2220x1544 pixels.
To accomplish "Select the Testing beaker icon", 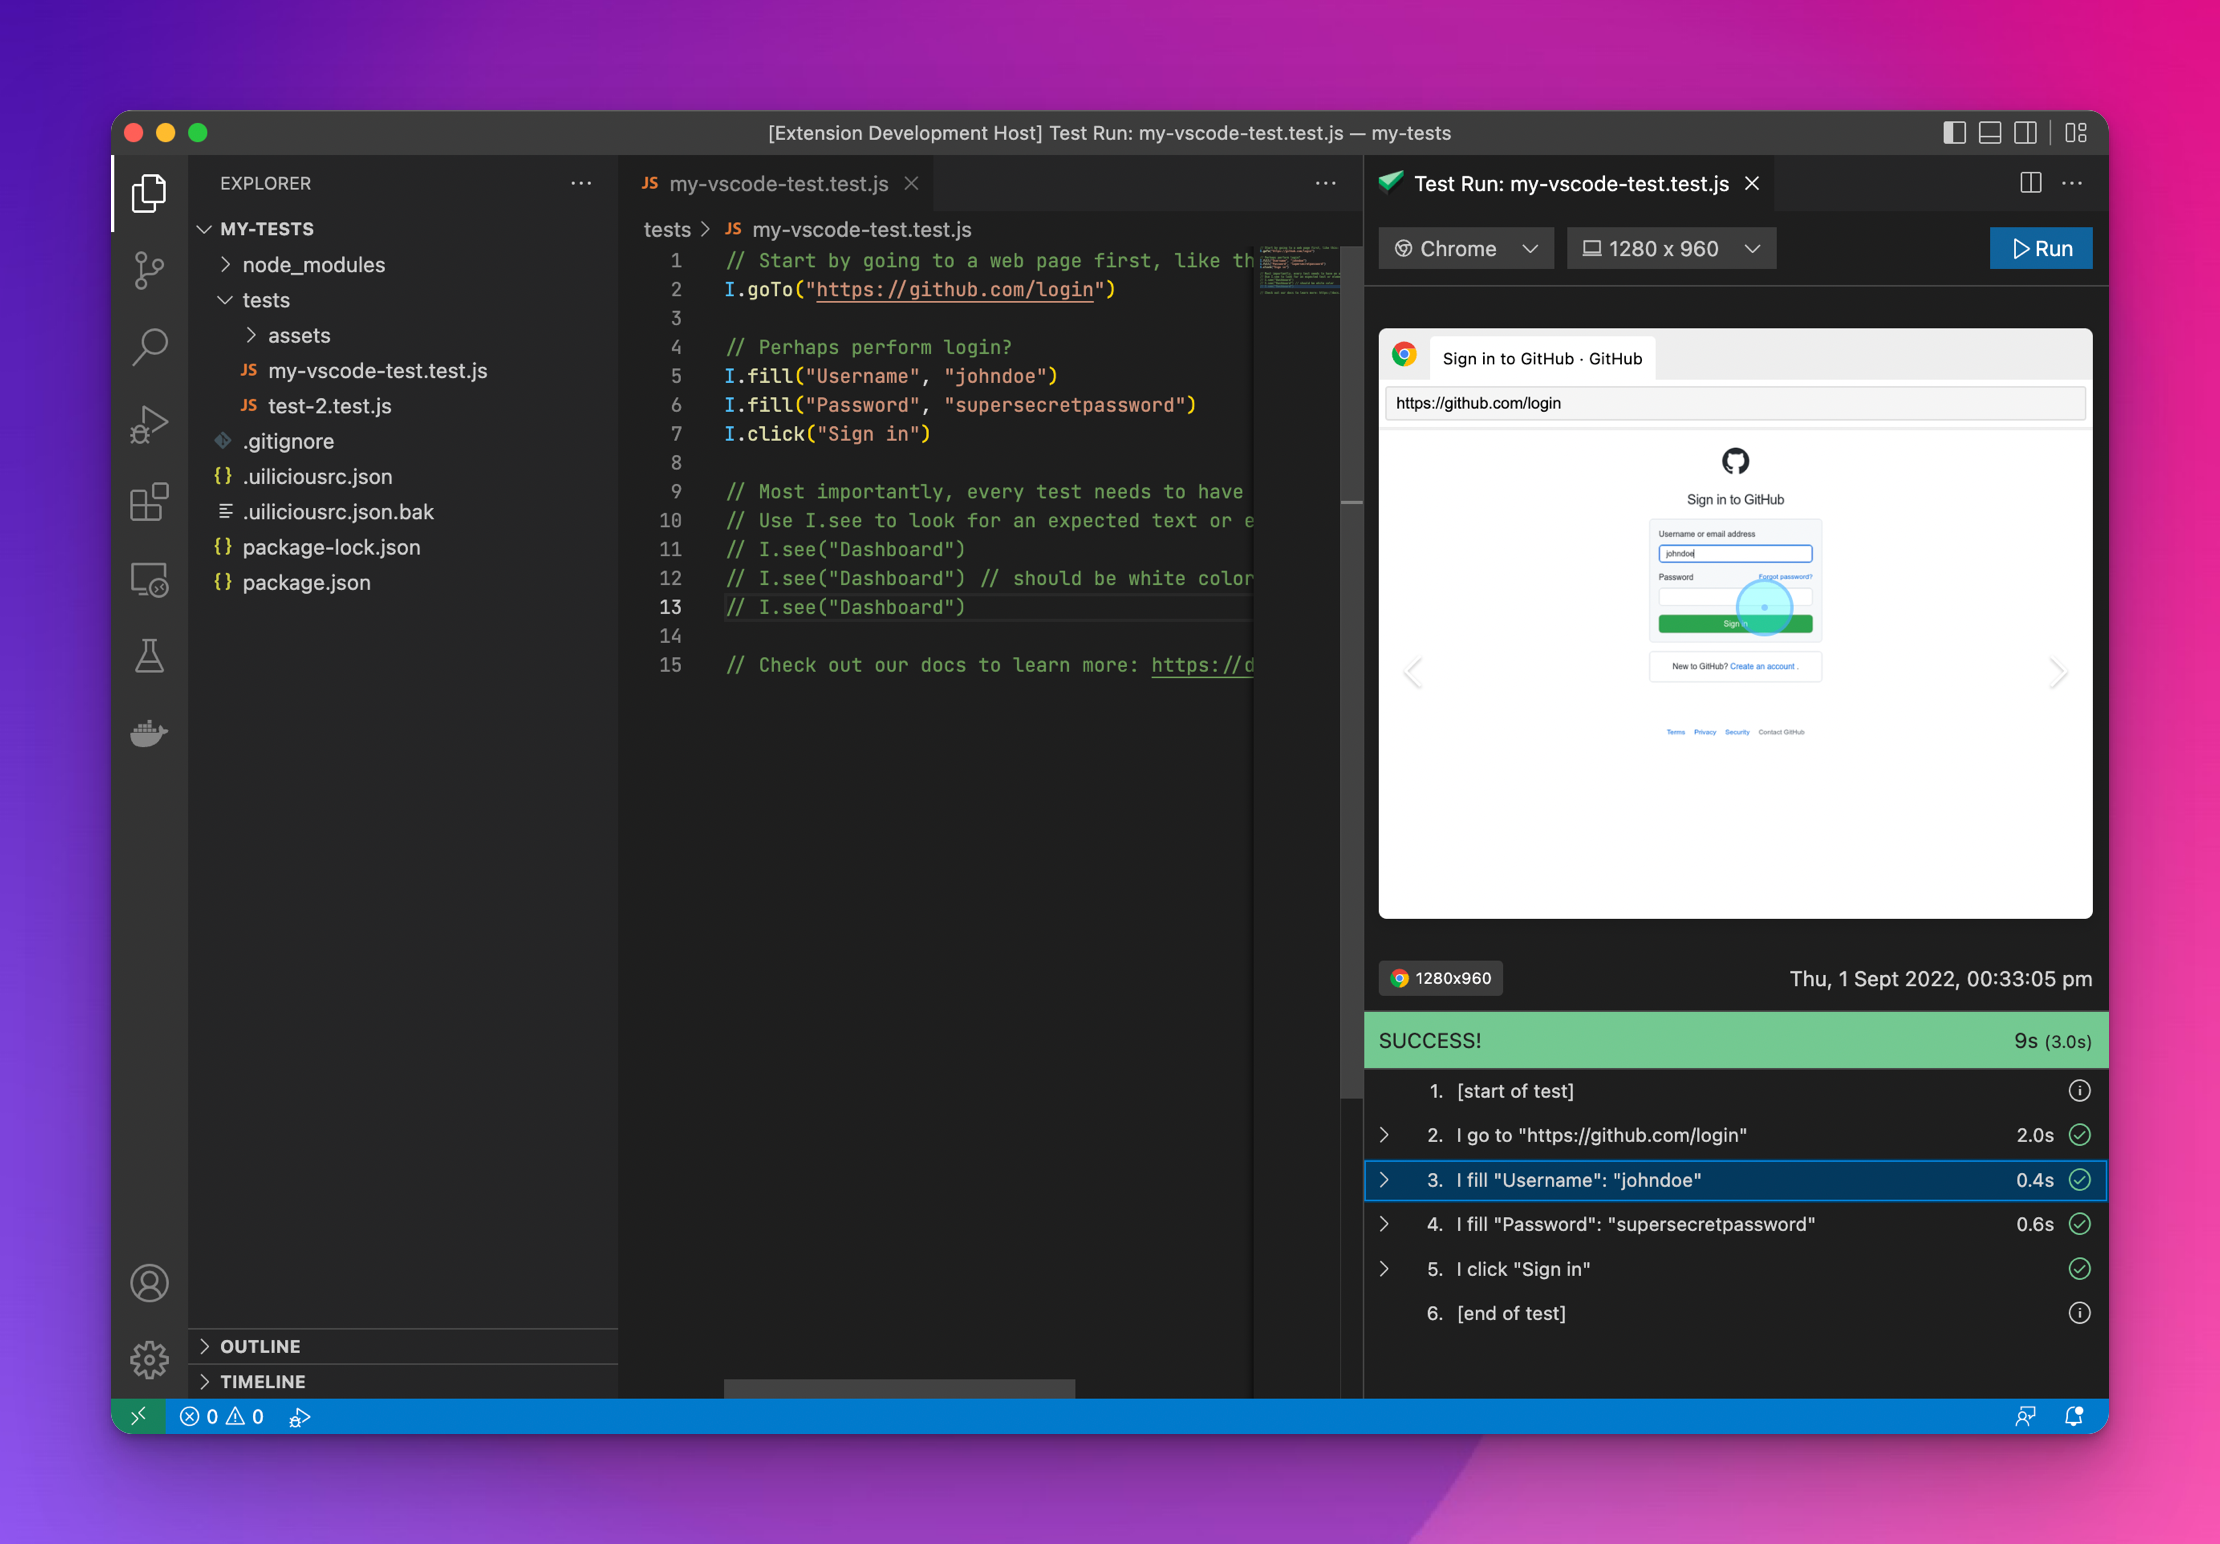I will click(150, 656).
